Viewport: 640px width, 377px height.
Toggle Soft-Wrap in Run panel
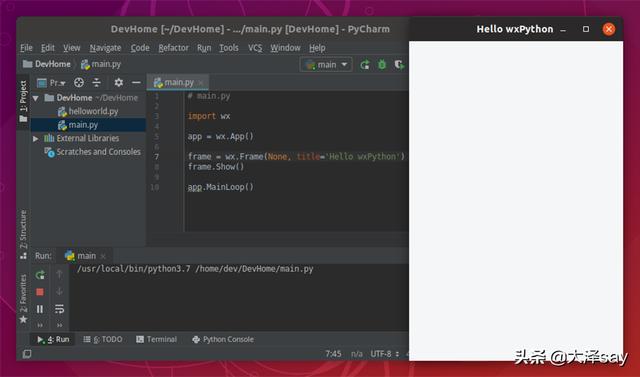[59, 309]
